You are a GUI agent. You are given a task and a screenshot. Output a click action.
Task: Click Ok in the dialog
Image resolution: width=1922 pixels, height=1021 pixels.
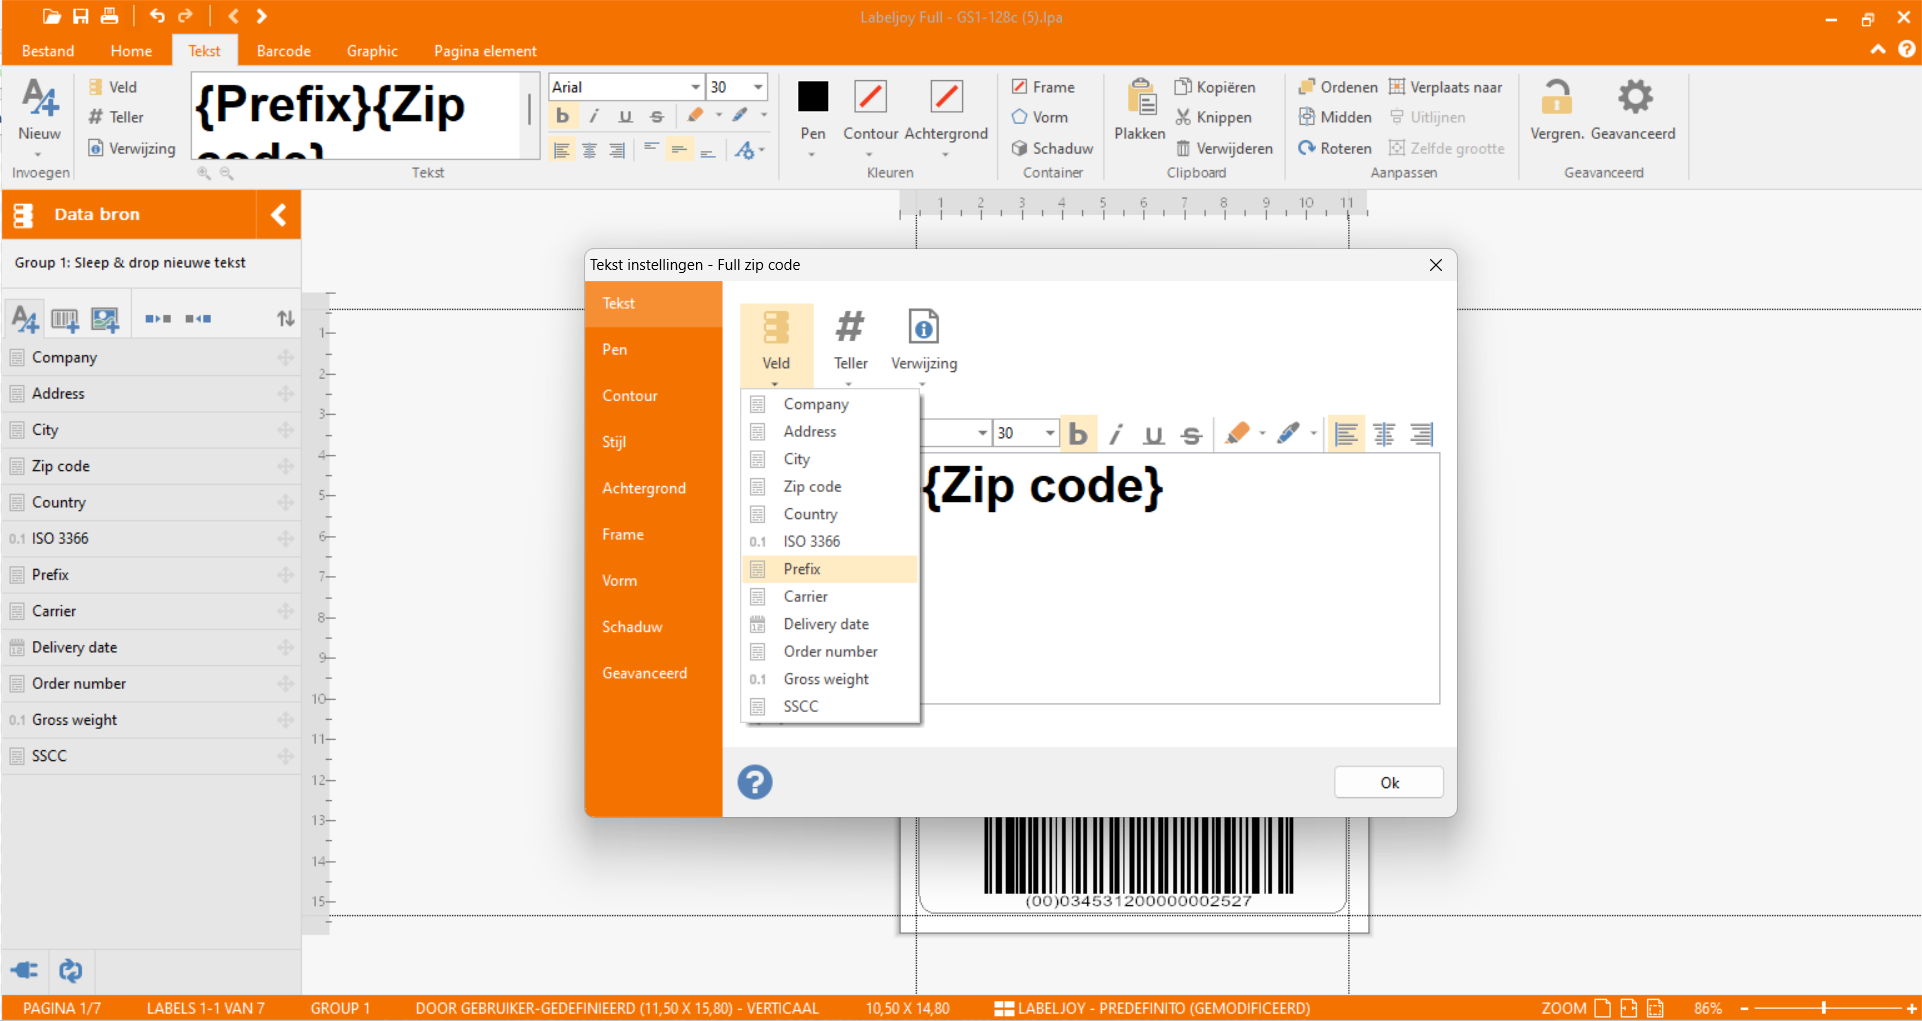pyautogui.click(x=1389, y=782)
